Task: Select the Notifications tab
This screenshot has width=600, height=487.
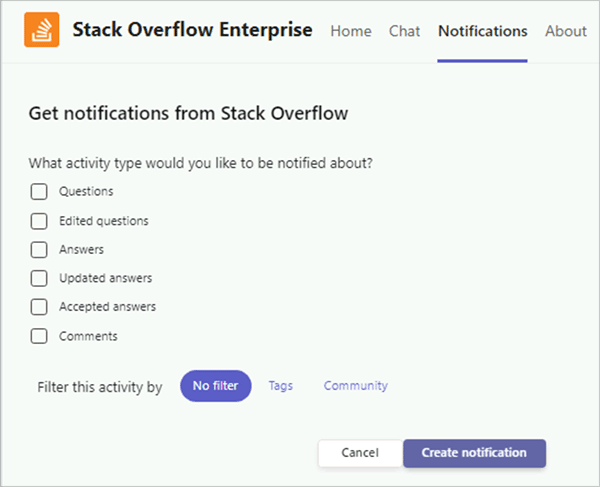Action: [x=482, y=31]
